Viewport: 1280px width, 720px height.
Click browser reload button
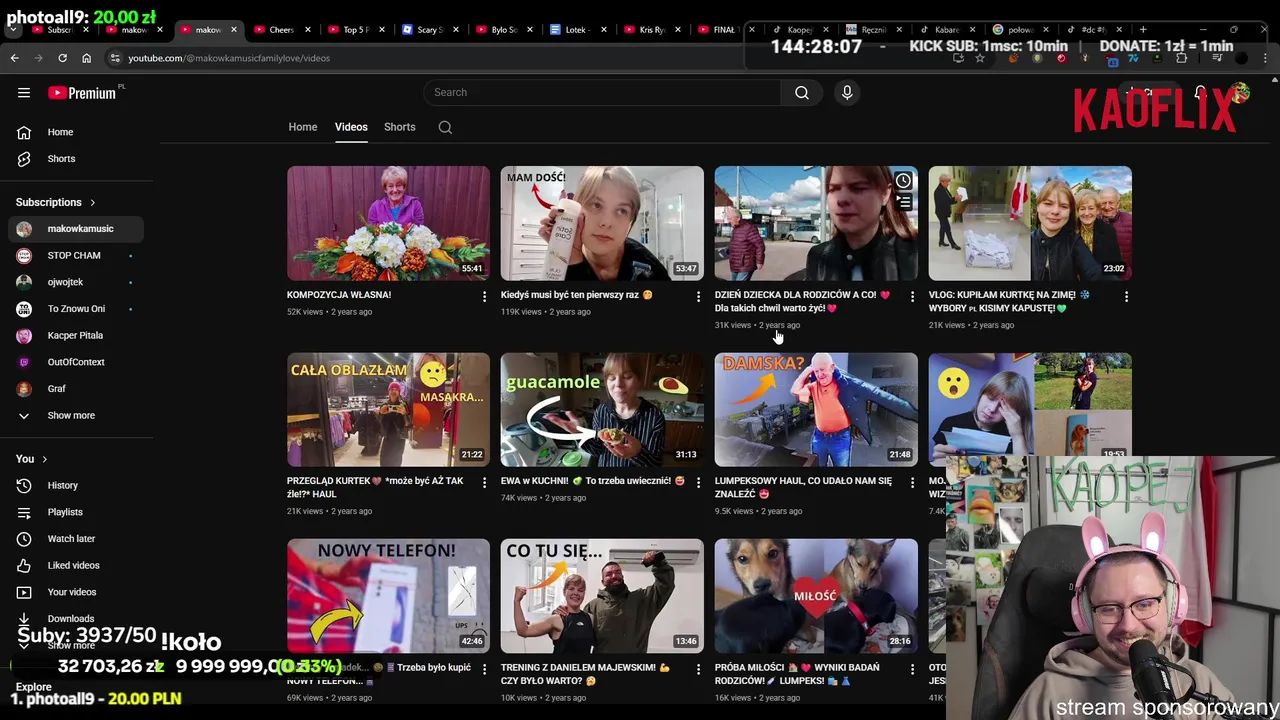pos(62,58)
